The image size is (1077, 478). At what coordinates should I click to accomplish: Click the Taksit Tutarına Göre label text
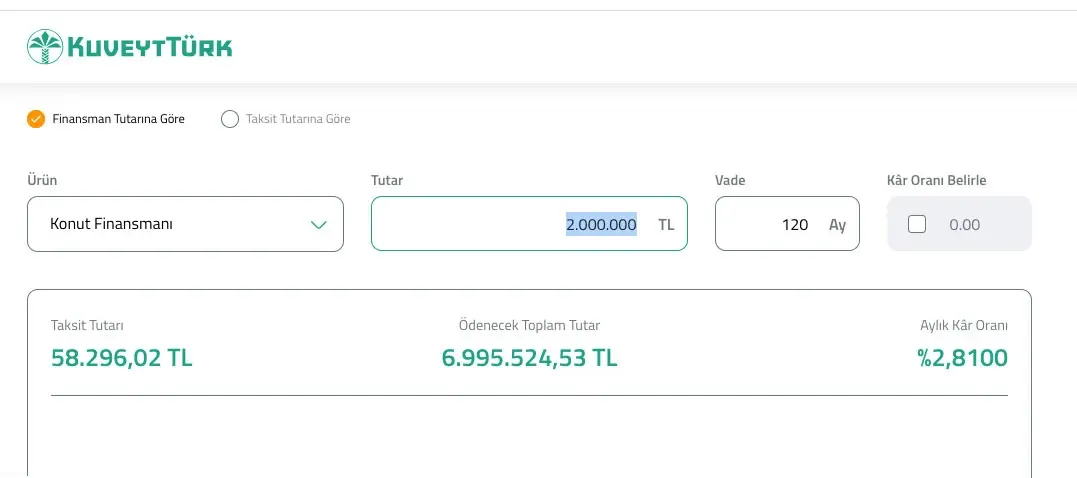298,119
